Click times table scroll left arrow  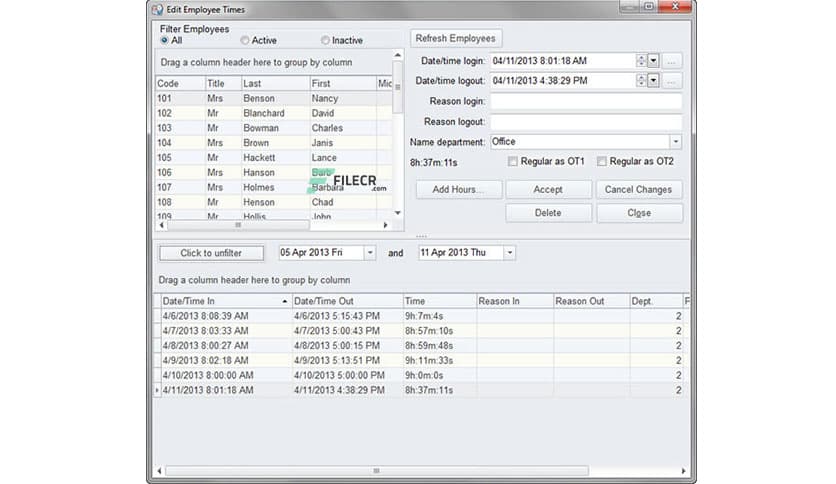click(159, 471)
